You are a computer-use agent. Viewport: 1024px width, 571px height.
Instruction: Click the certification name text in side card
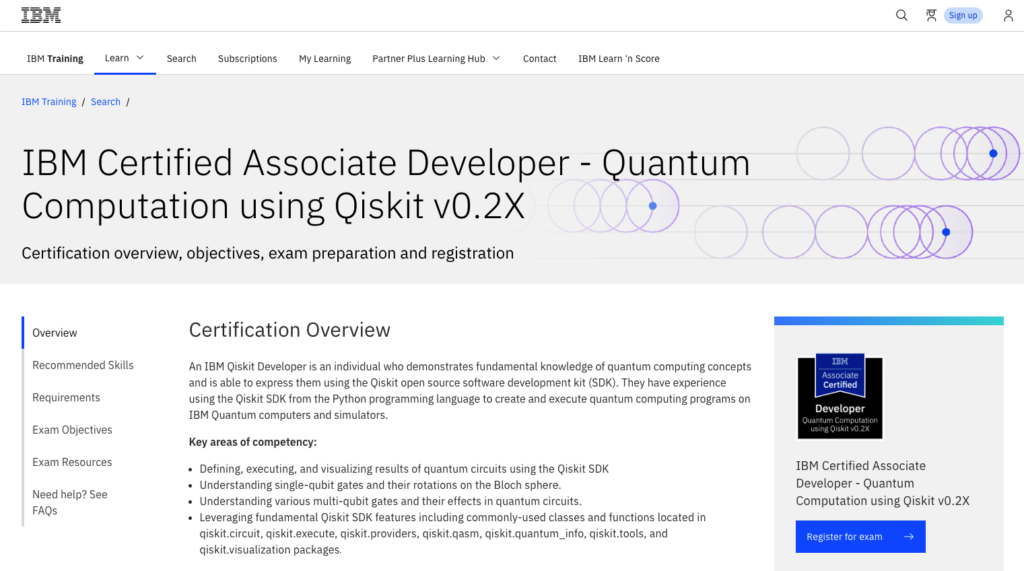[882, 483]
